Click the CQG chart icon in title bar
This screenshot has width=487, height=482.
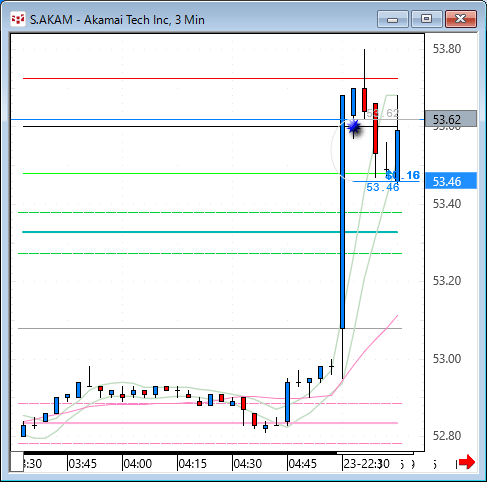click(x=18, y=19)
